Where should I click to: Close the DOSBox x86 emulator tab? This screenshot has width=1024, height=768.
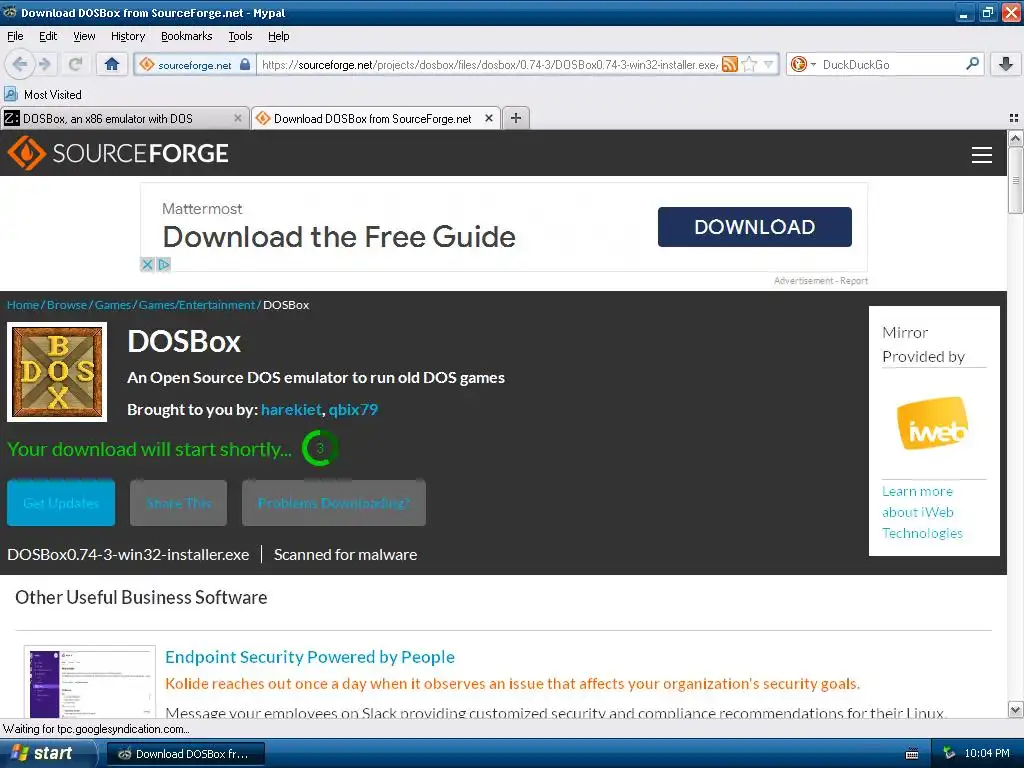click(x=238, y=118)
